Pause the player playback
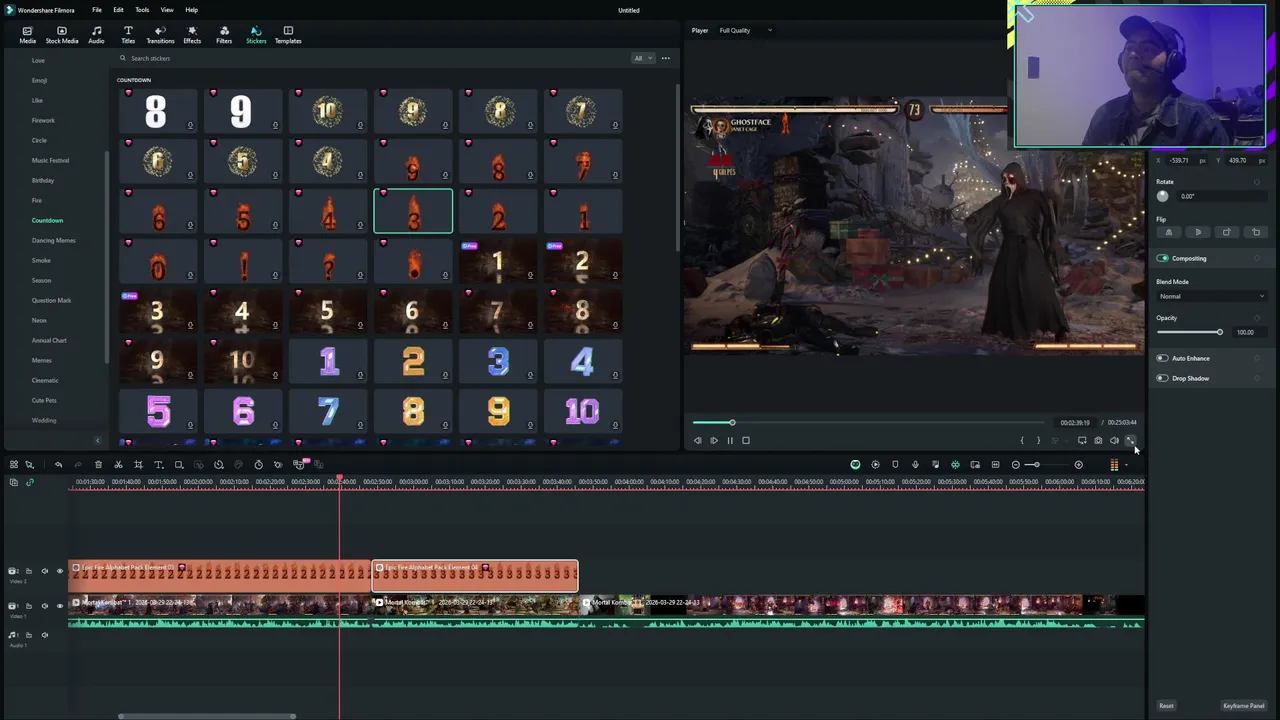Image resolution: width=1280 pixels, height=720 pixels. [x=730, y=440]
